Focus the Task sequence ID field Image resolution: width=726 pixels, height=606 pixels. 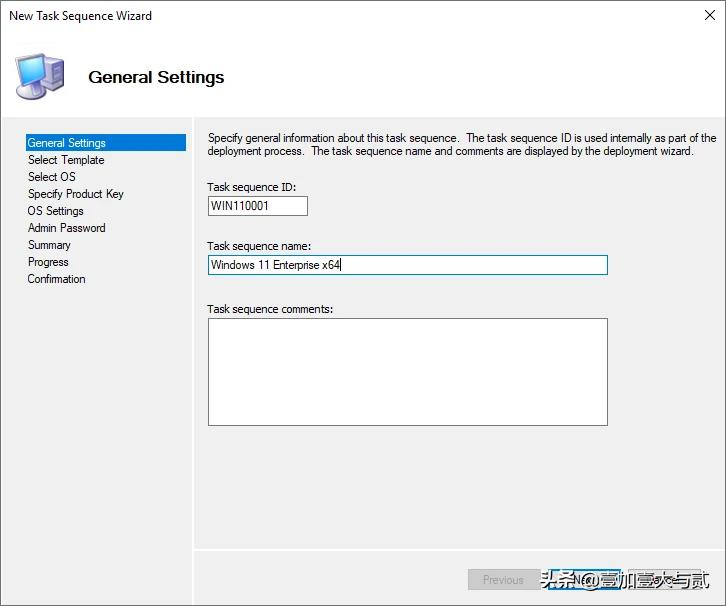coord(257,206)
